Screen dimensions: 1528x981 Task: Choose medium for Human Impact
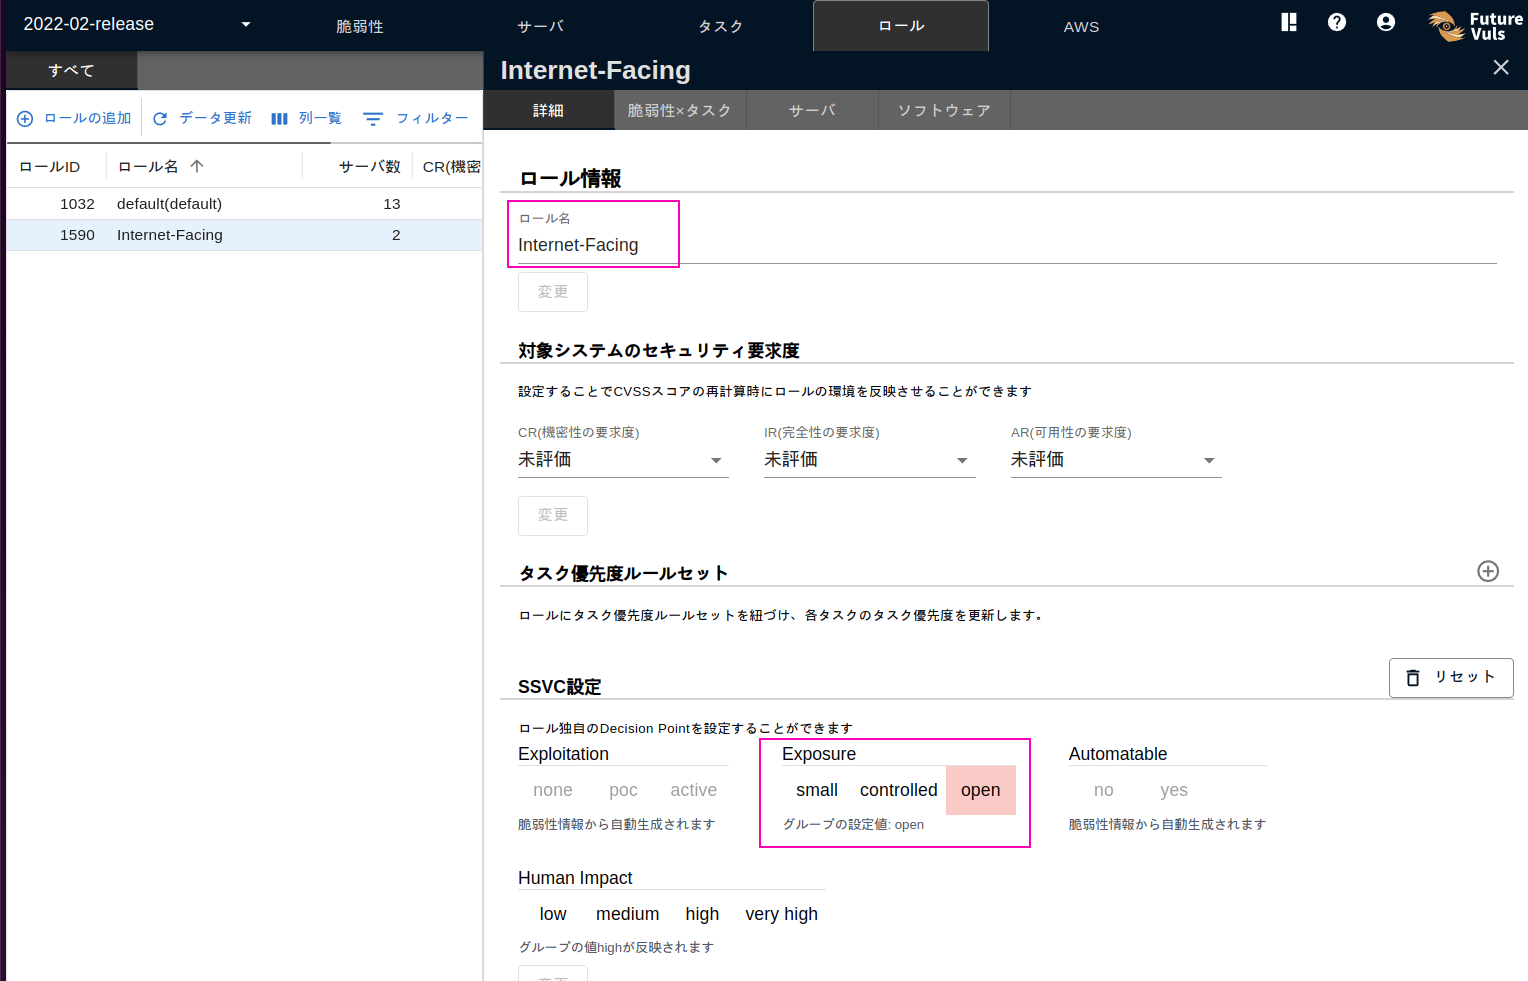(x=627, y=913)
